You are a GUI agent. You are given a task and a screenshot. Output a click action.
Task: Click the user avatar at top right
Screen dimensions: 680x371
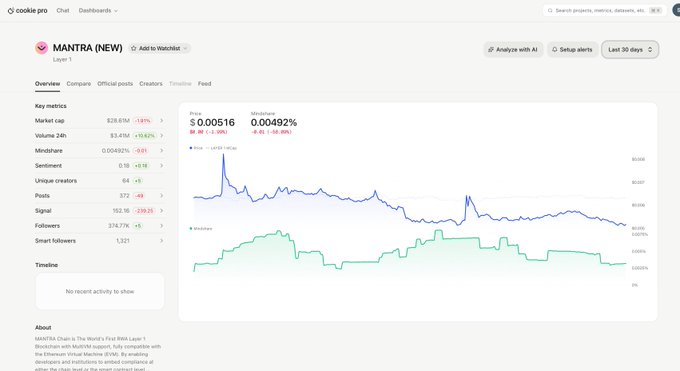[677, 10]
